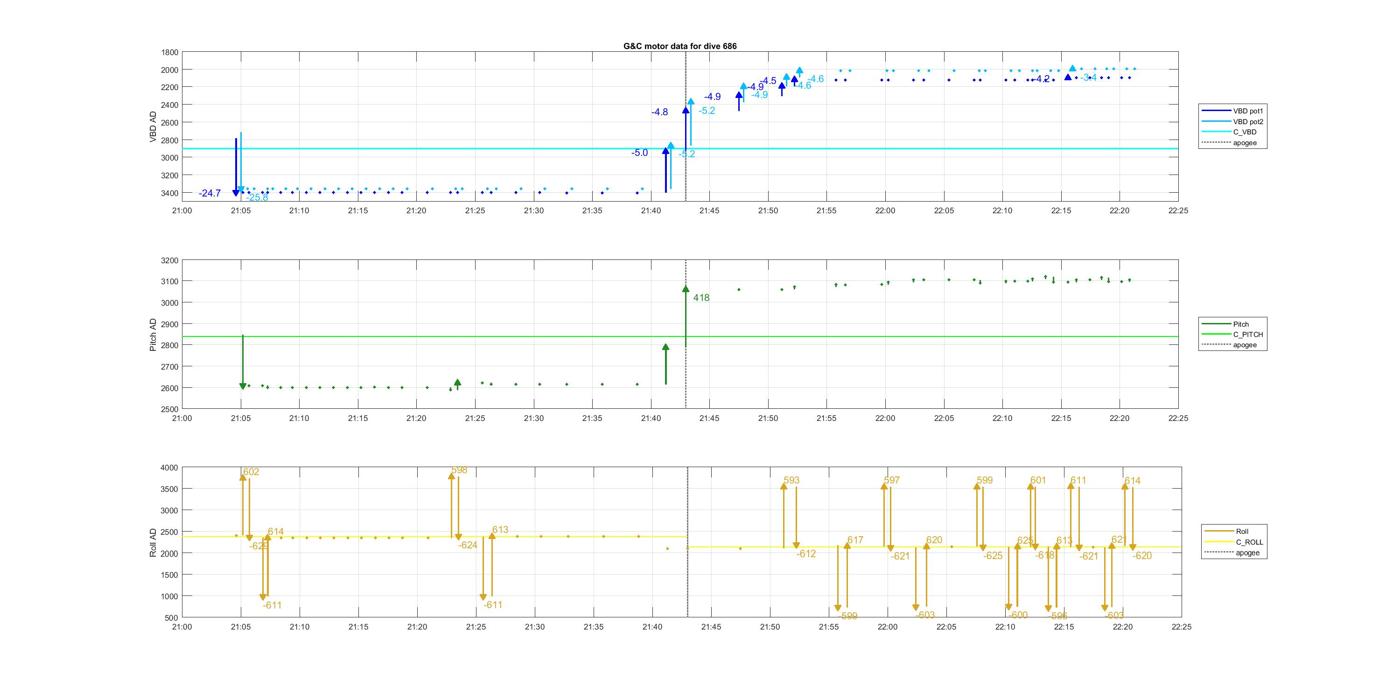1400x693 pixels.
Task: Click the '593' roll data label
Action: click(x=792, y=481)
